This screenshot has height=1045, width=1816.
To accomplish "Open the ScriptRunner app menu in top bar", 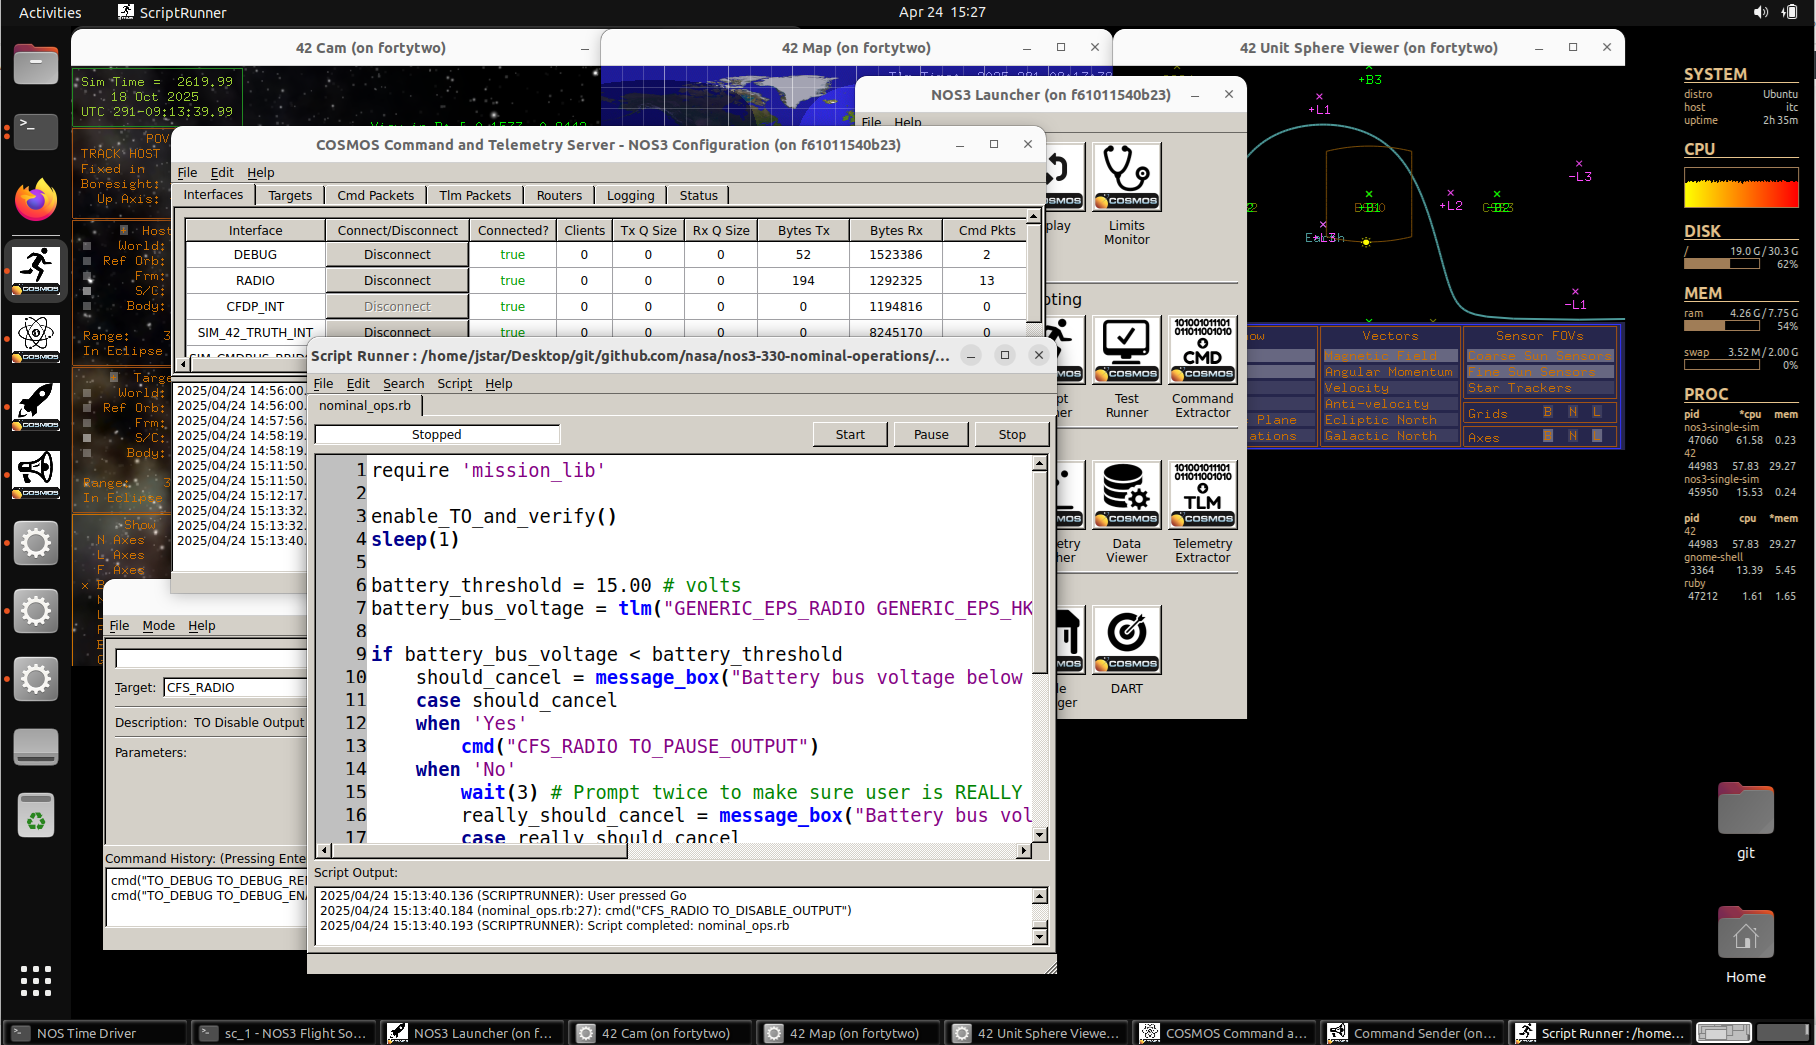I will click(172, 12).
